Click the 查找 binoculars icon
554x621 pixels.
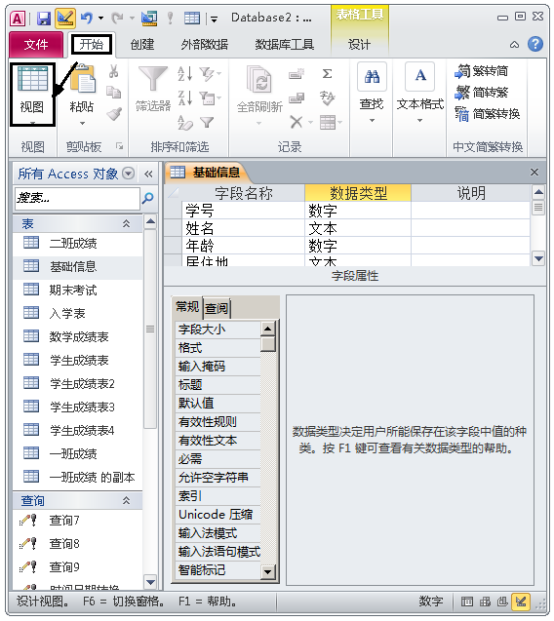(371, 77)
